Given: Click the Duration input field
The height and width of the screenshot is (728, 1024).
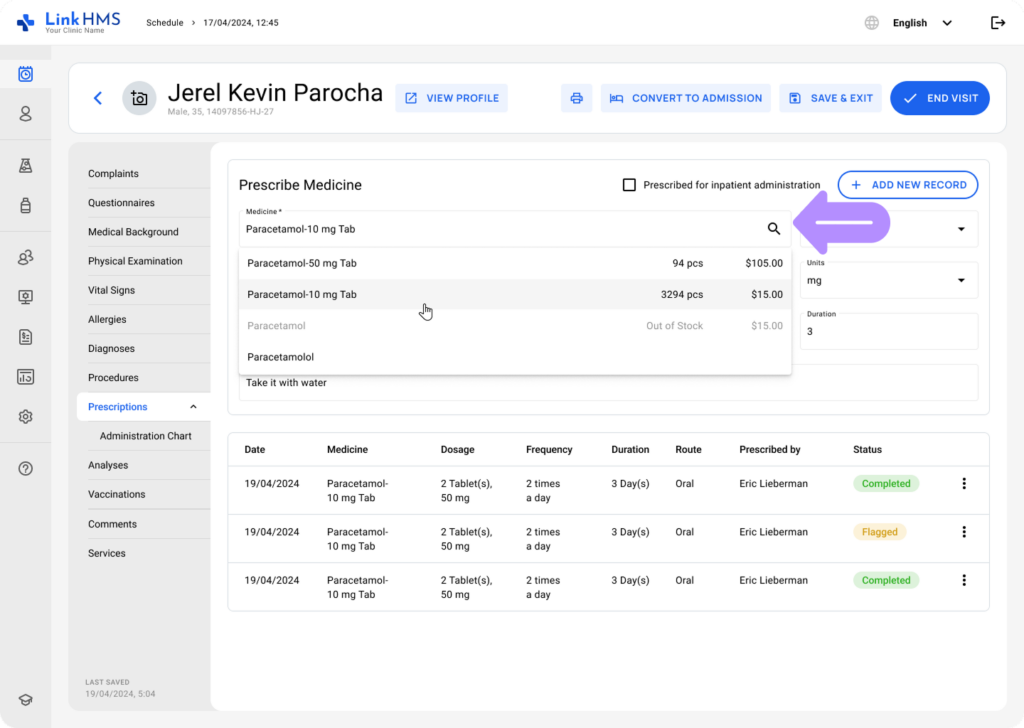Looking at the screenshot, I should tap(889, 331).
